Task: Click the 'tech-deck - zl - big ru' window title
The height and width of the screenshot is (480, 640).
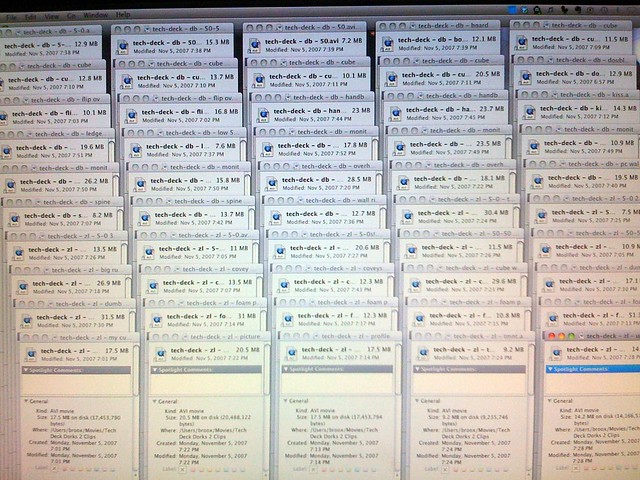Action: [85, 270]
